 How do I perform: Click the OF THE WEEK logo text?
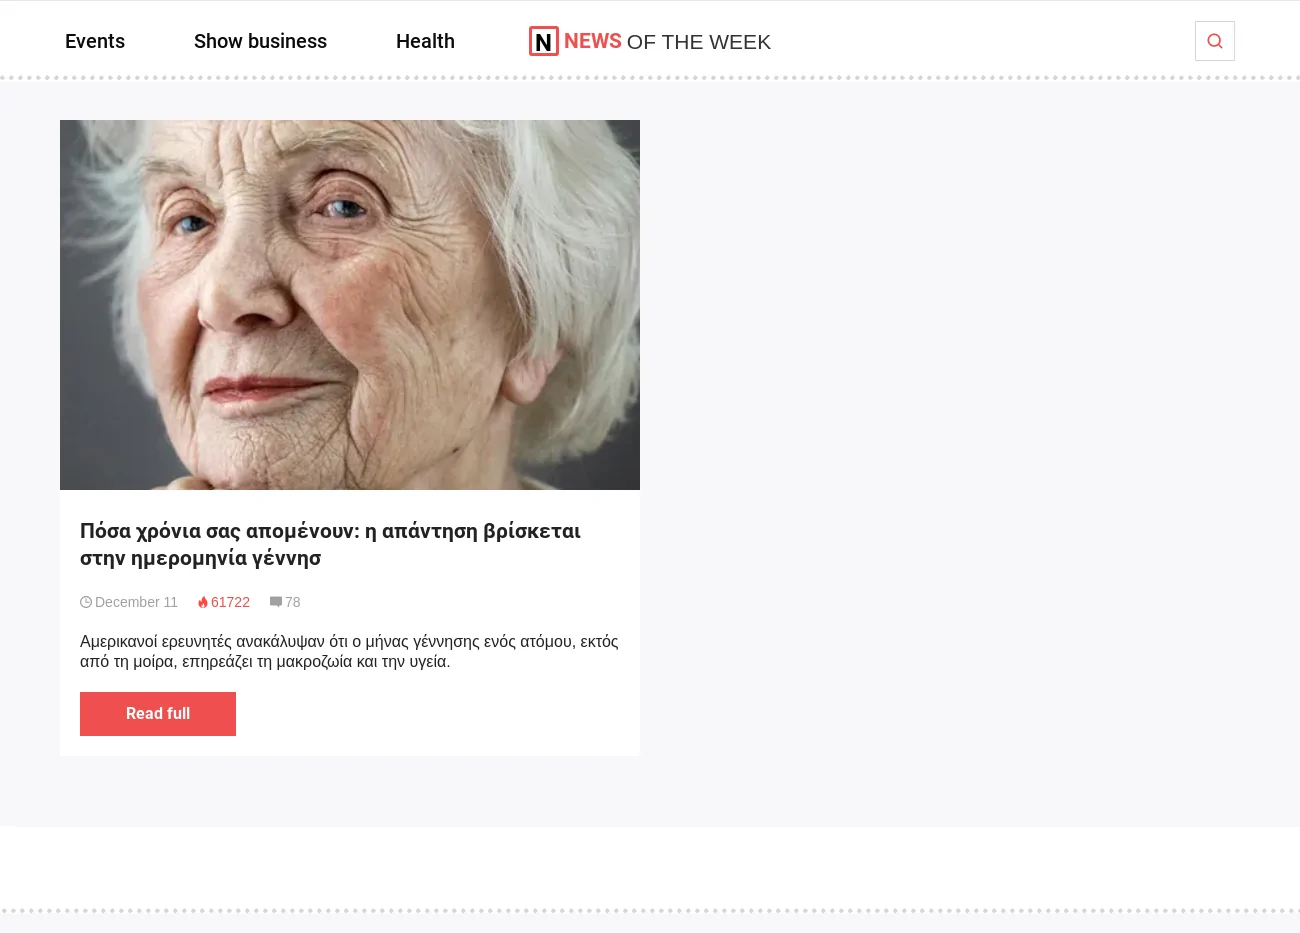click(x=699, y=42)
